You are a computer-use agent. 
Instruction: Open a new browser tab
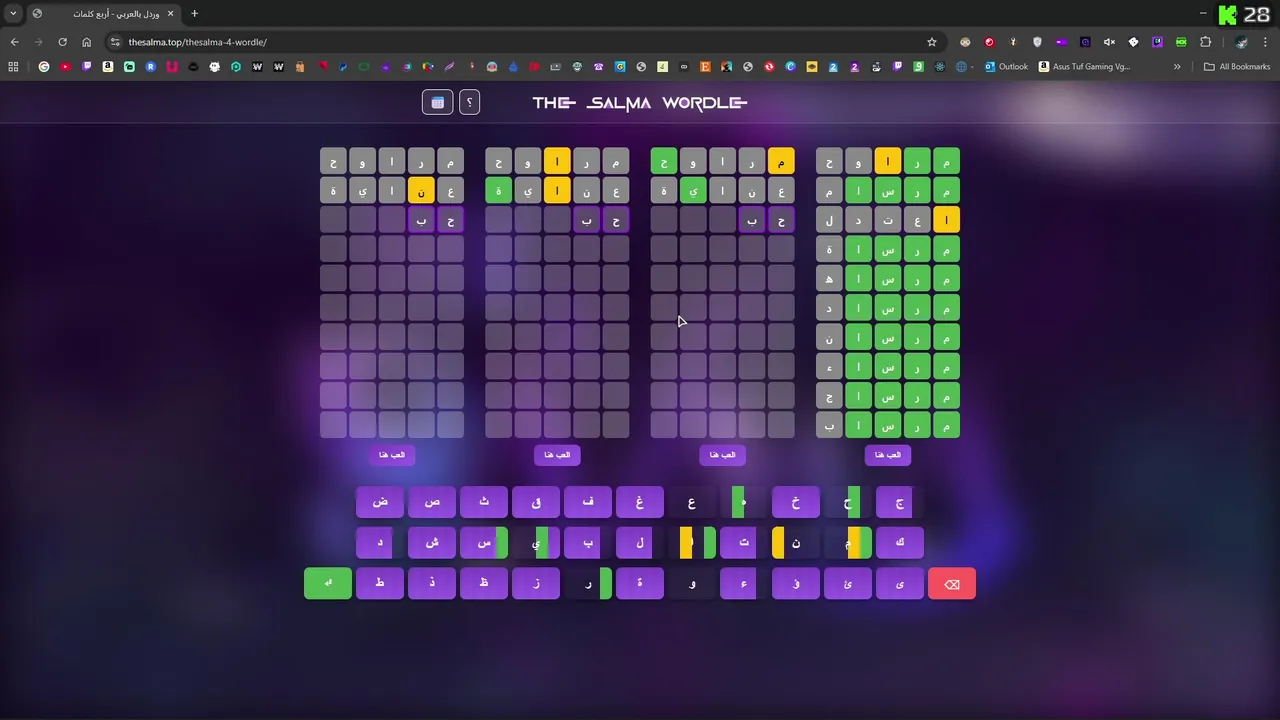click(194, 14)
